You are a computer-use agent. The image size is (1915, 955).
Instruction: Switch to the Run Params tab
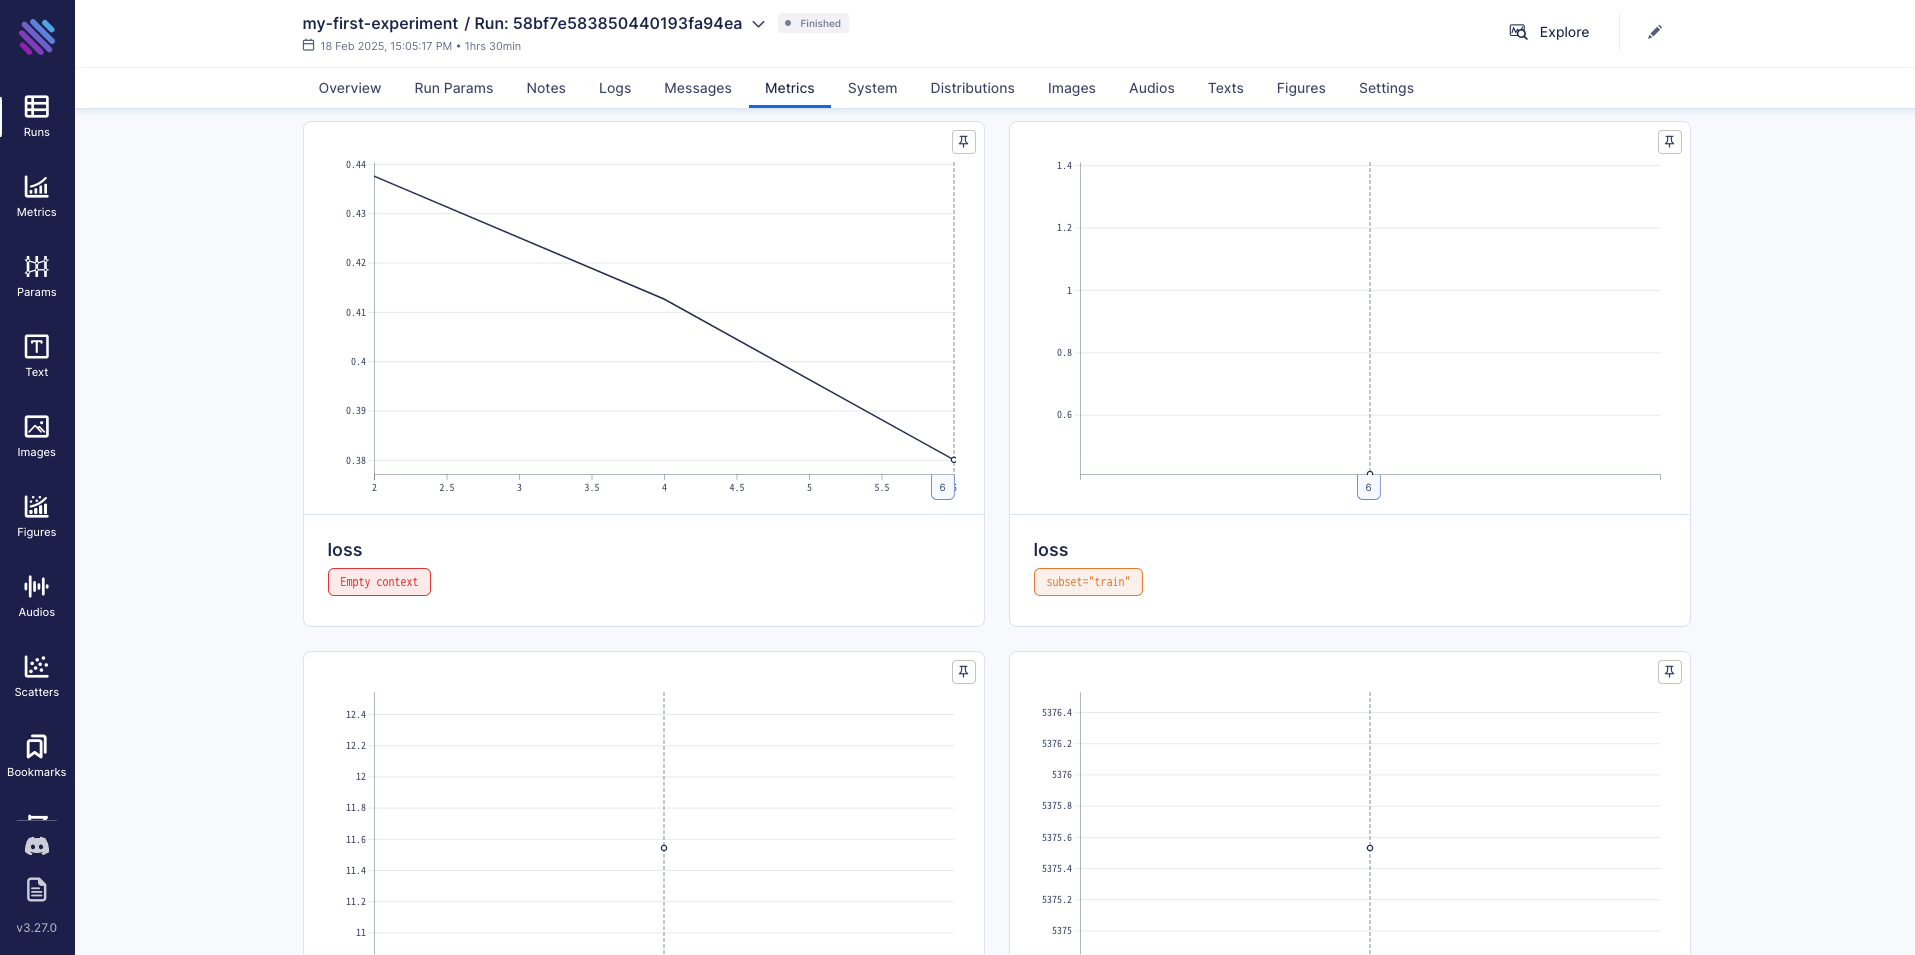click(x=453, y=88)
